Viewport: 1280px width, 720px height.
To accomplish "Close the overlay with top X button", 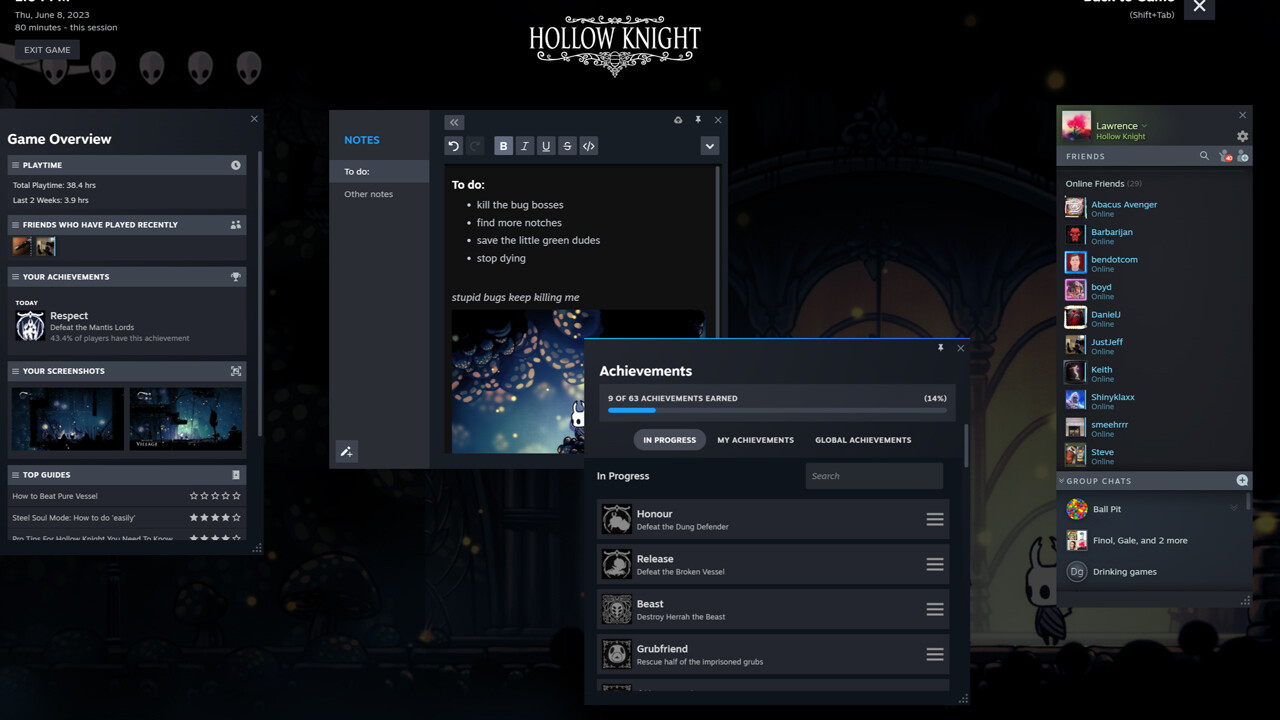I will 1199,7.
